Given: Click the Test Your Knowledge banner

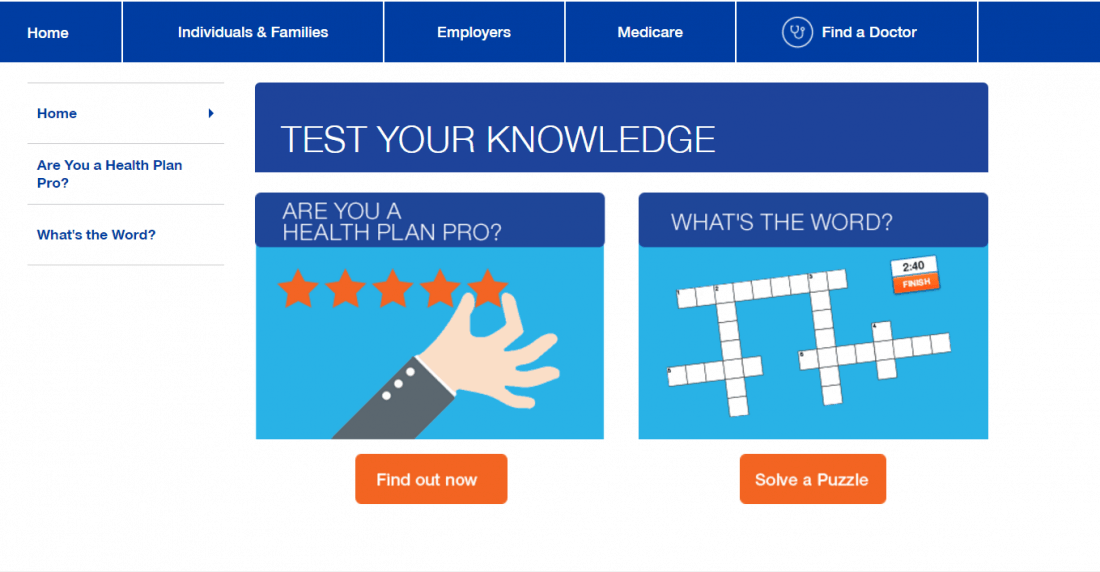Looking at the screenshot, I should tap(621, 128).
